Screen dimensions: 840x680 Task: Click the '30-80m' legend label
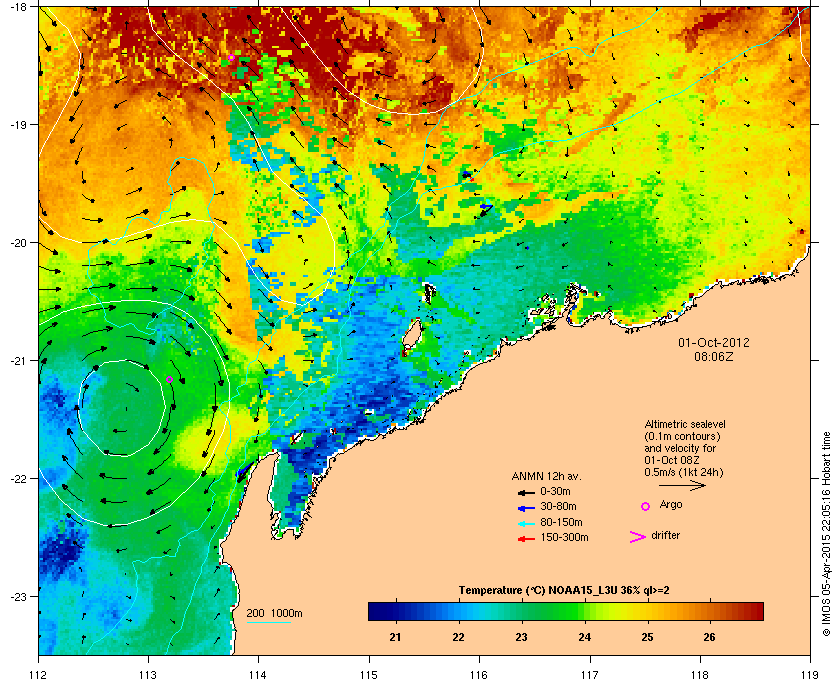pos(558,506)
